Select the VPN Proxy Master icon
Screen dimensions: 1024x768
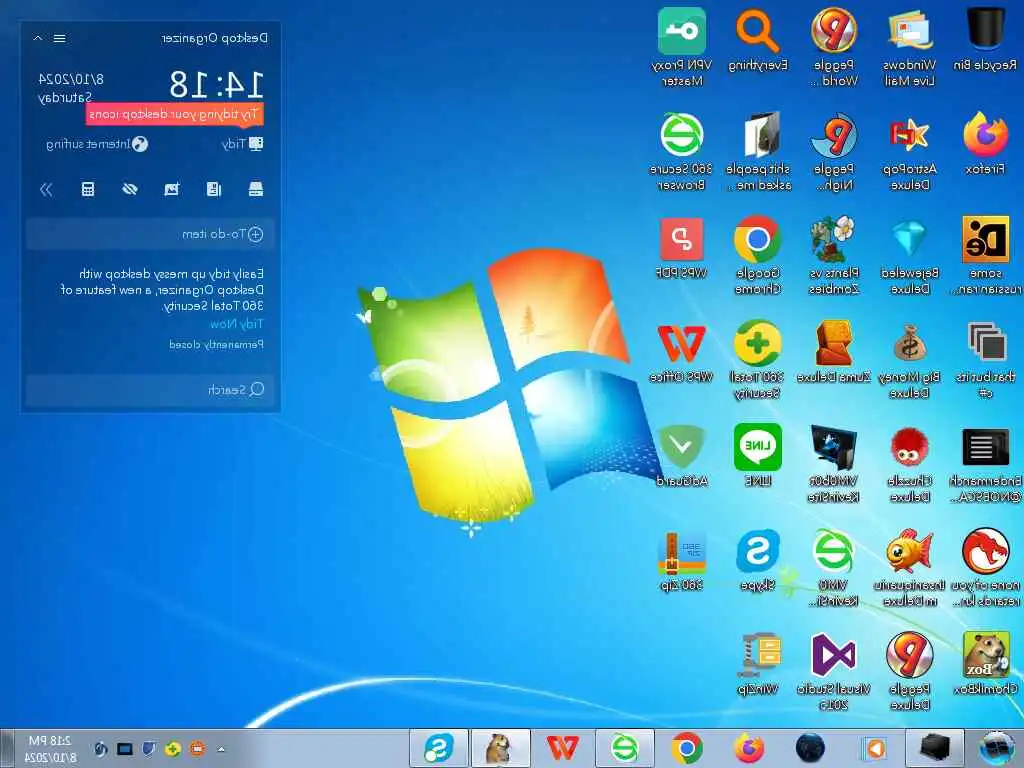coord(681,47)
